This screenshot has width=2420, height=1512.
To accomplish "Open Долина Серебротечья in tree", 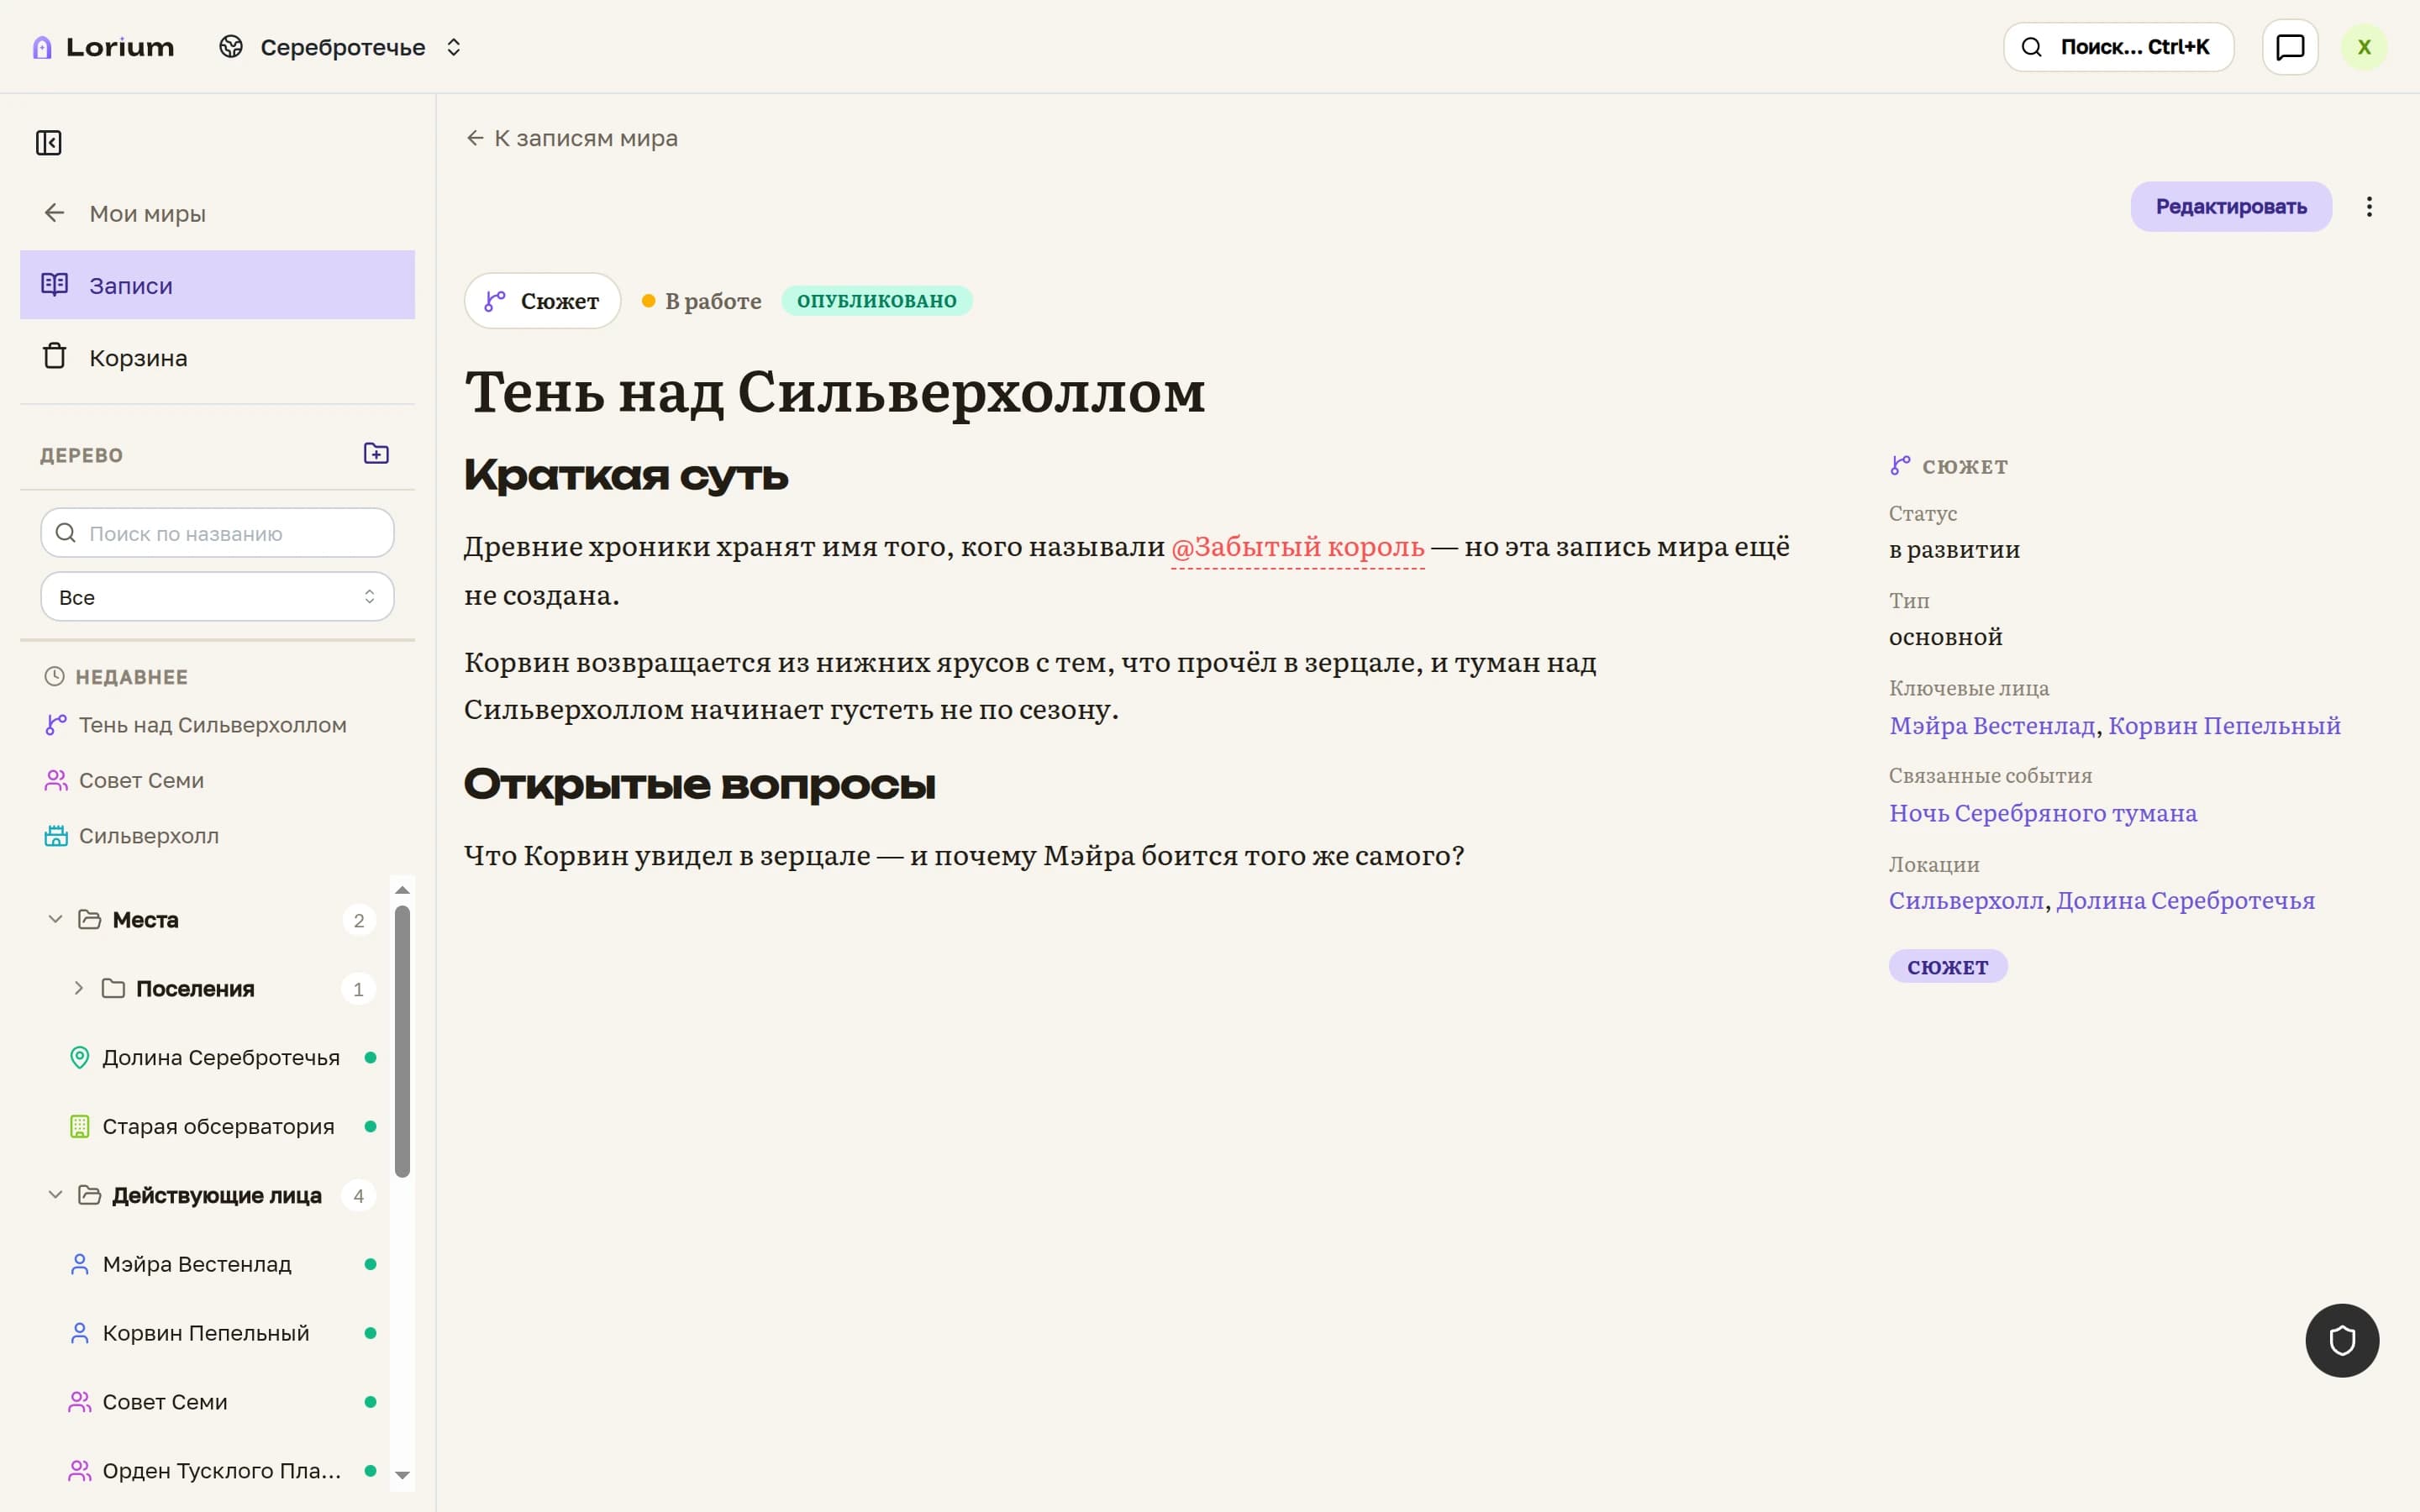I will [x=220, y=1057].
